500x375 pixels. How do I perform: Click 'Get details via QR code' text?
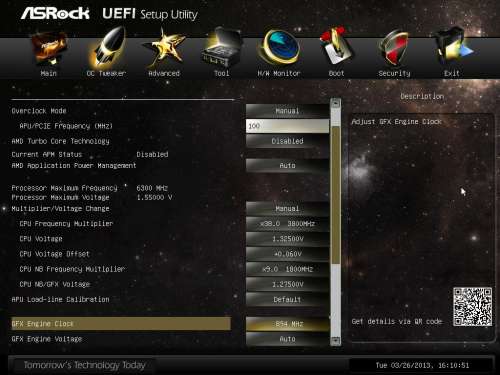[397, 321]
